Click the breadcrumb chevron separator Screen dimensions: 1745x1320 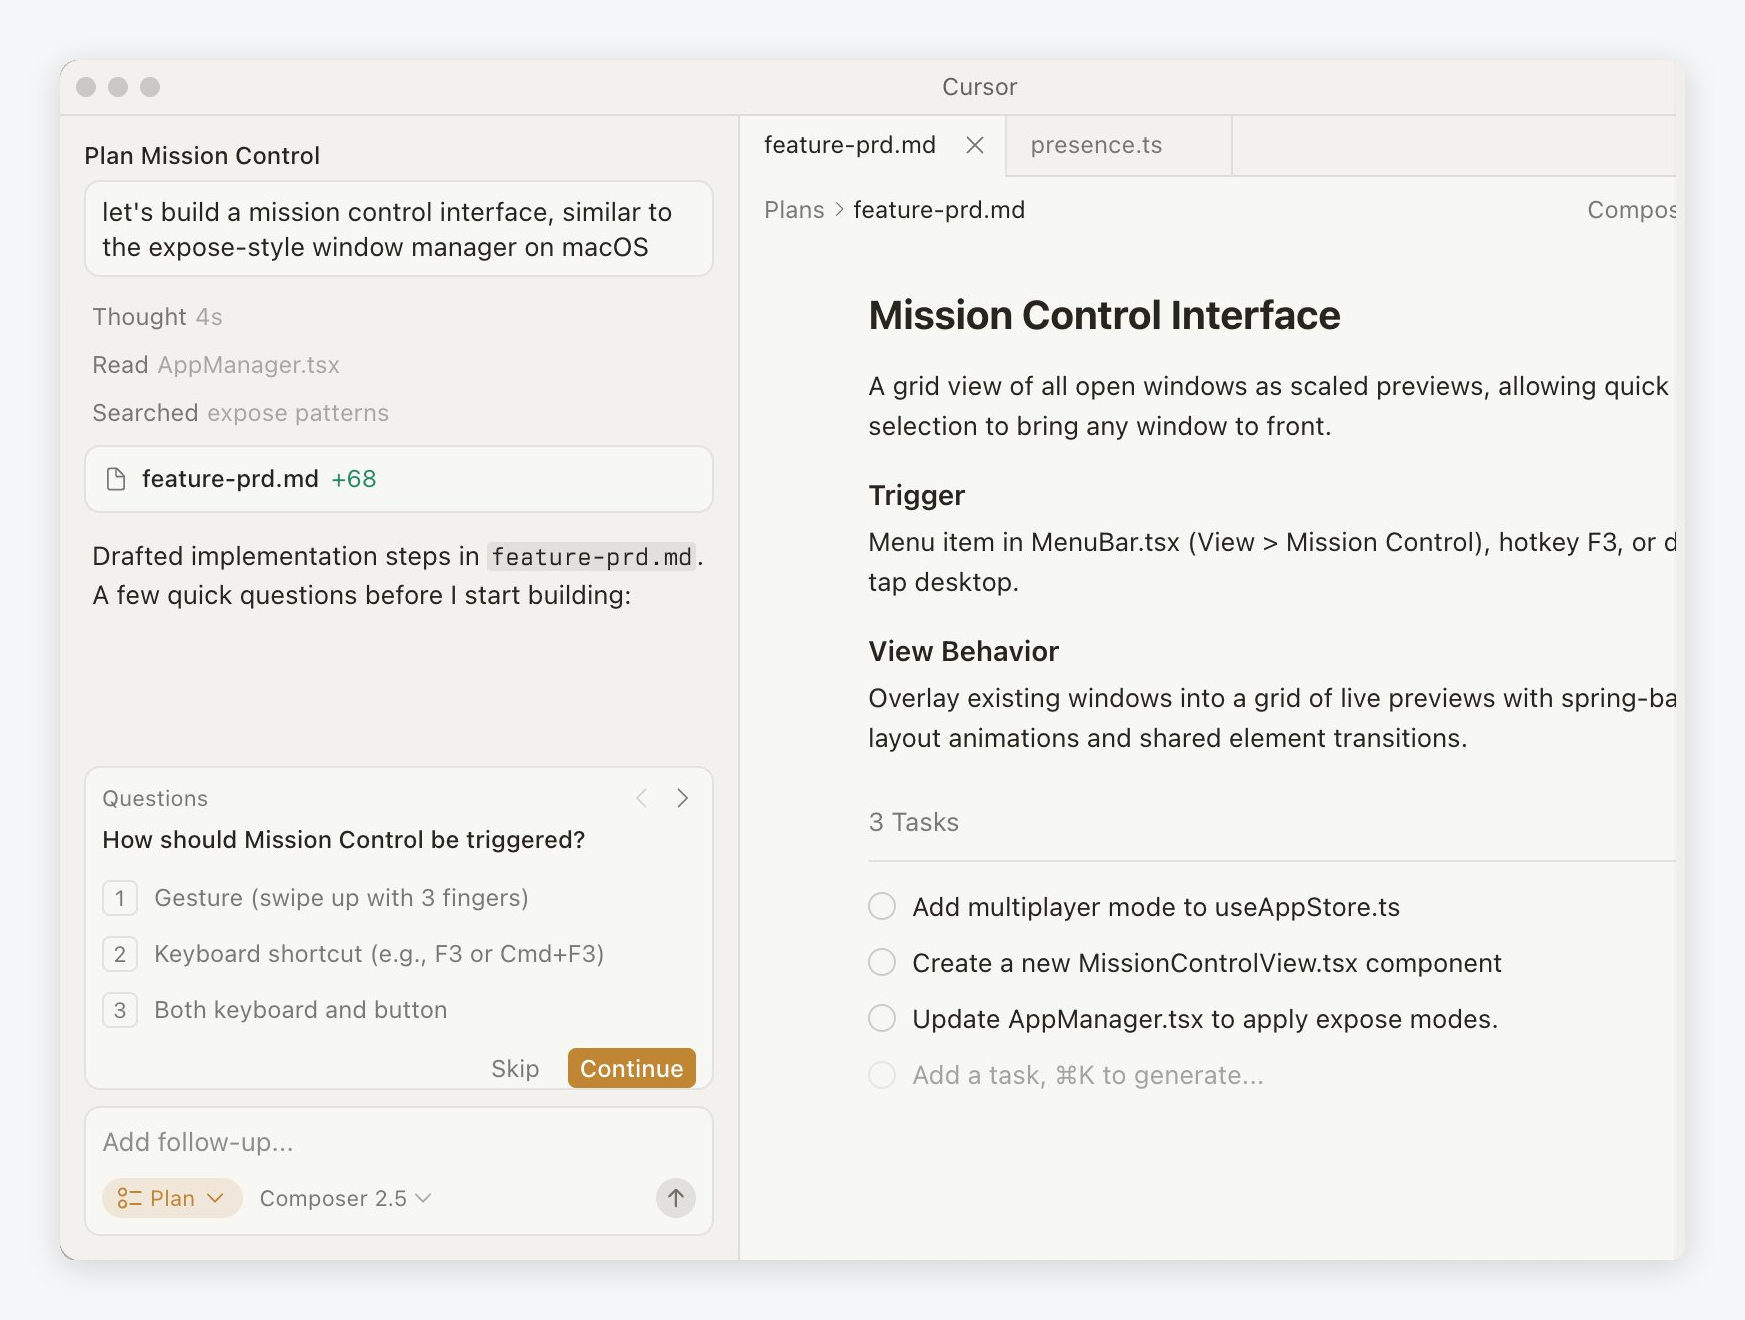click(839, 210)
